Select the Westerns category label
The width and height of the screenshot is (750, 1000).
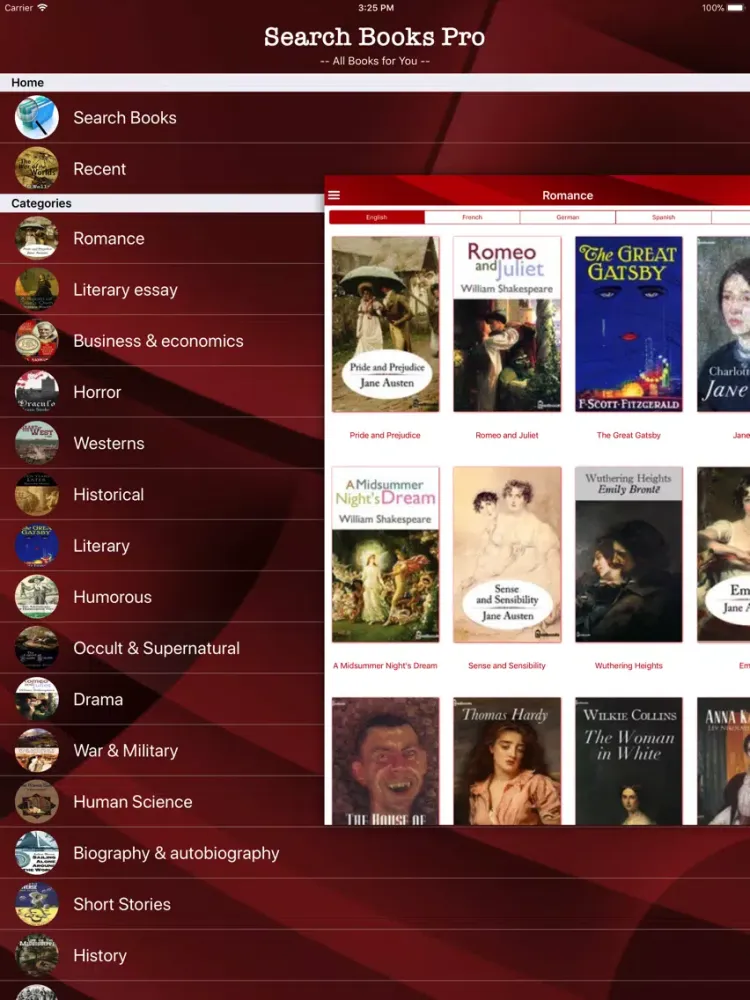pyautogui.click(x=109, y=443)
